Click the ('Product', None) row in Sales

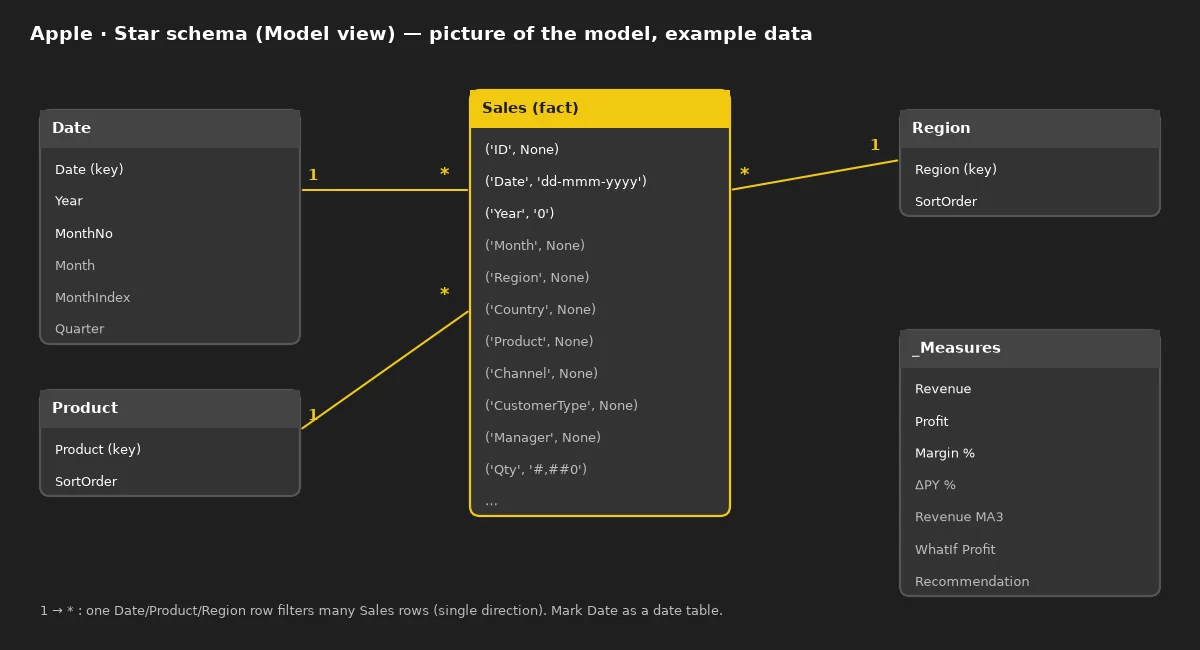(x=539, y=342)
